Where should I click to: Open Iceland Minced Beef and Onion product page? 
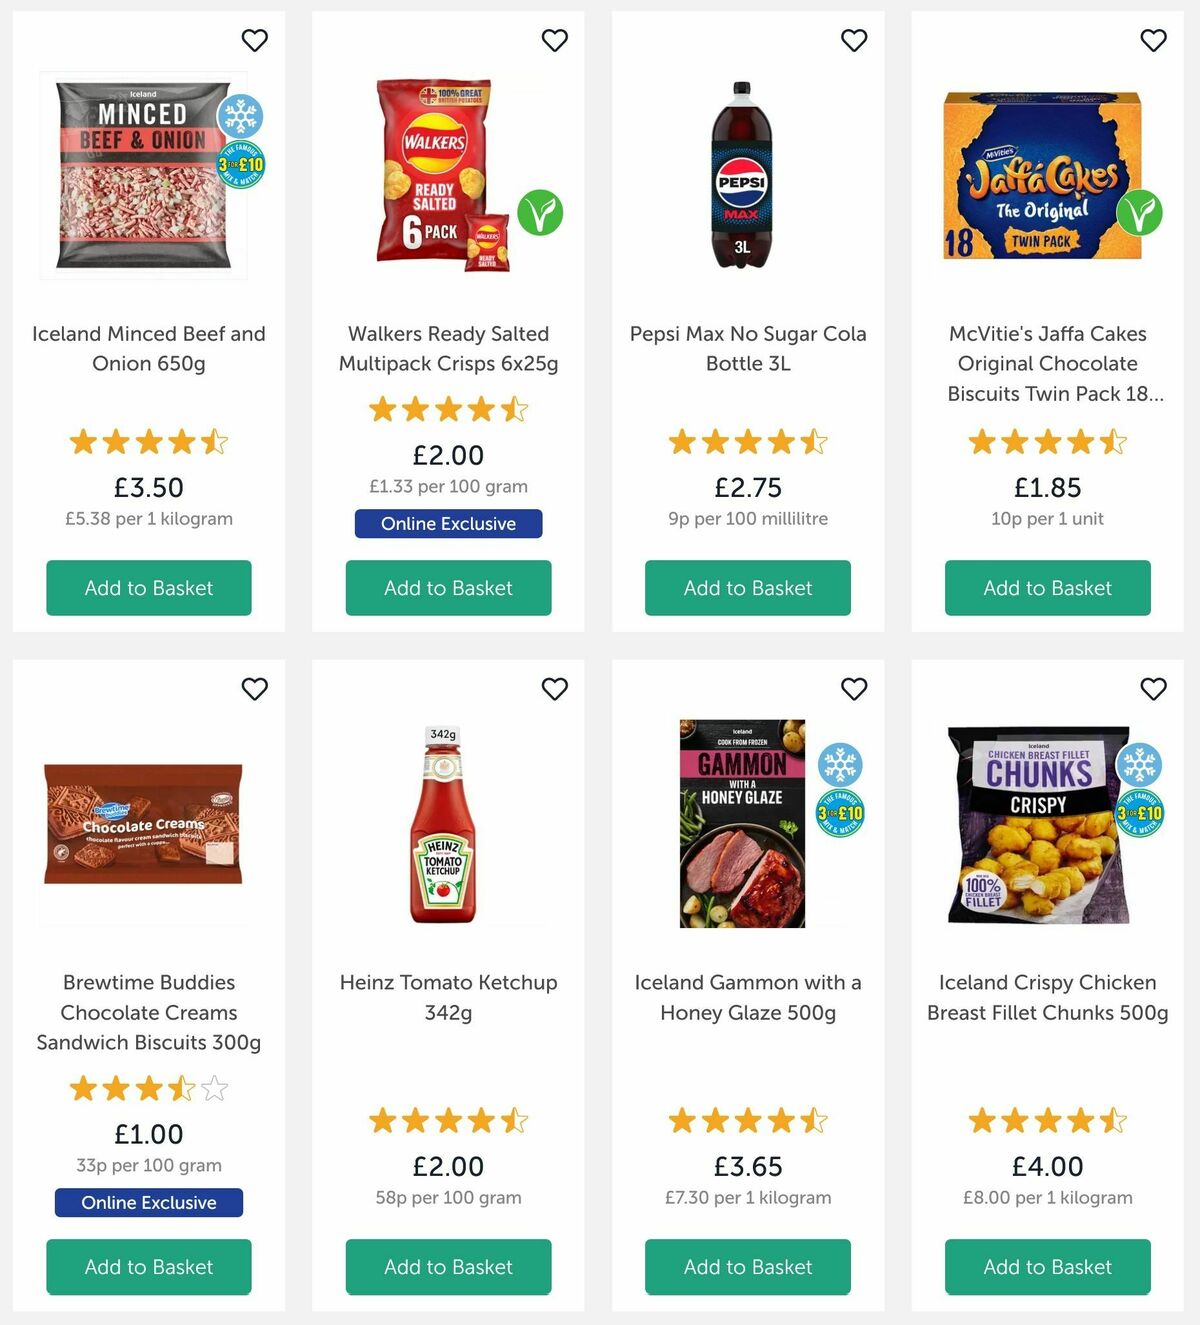(x=148, y=348)
